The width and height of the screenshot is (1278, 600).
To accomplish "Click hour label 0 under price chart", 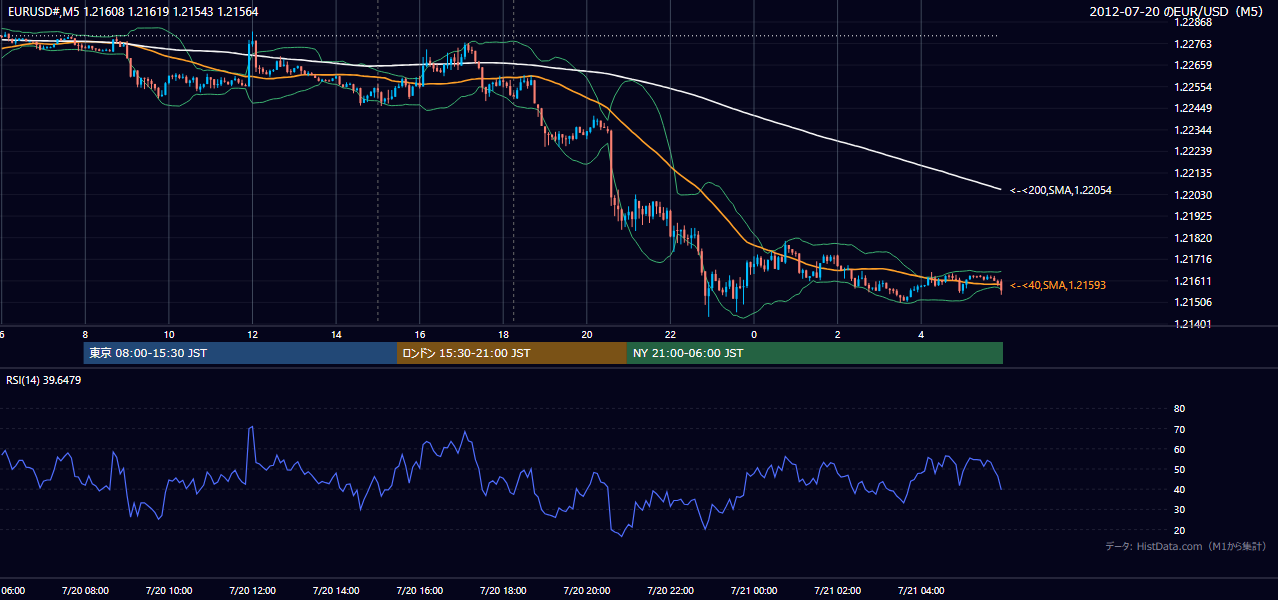I will click(x=754, y=334).
